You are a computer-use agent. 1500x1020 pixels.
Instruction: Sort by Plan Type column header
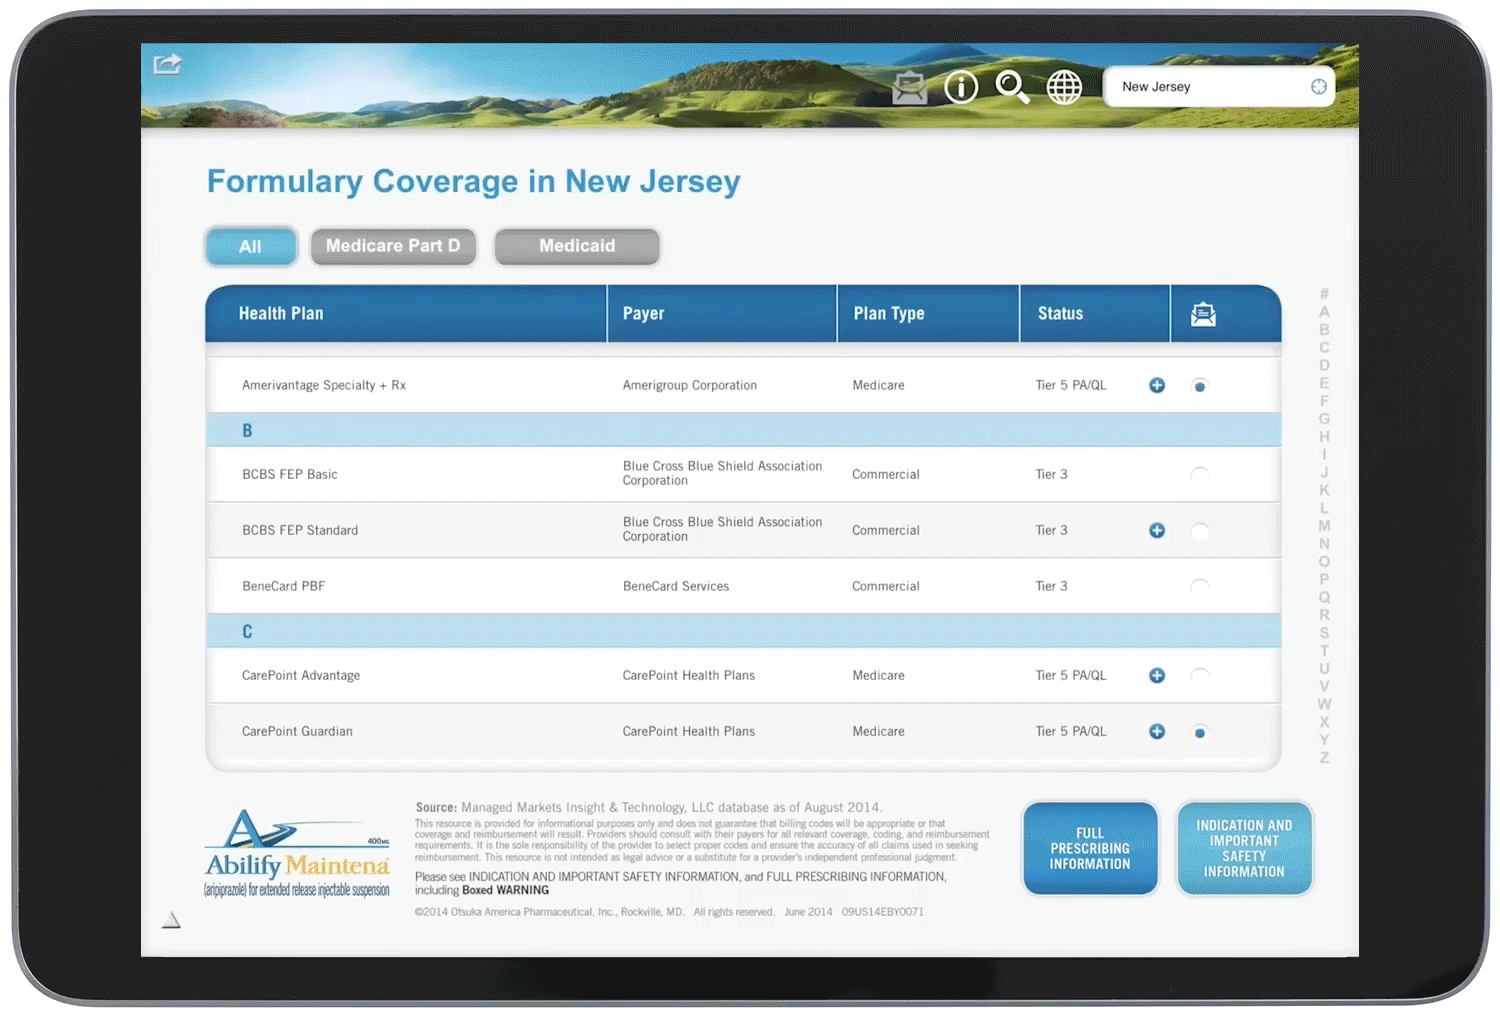928,314
